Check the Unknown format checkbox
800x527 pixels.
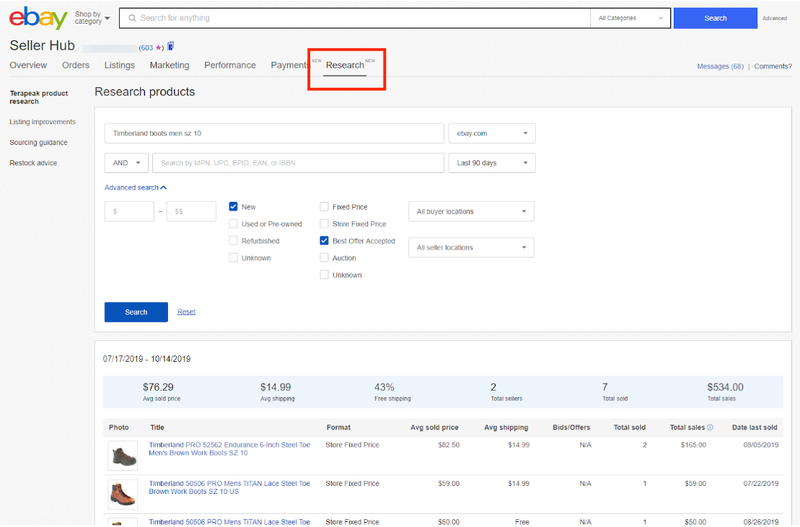(x=324, y=274)
